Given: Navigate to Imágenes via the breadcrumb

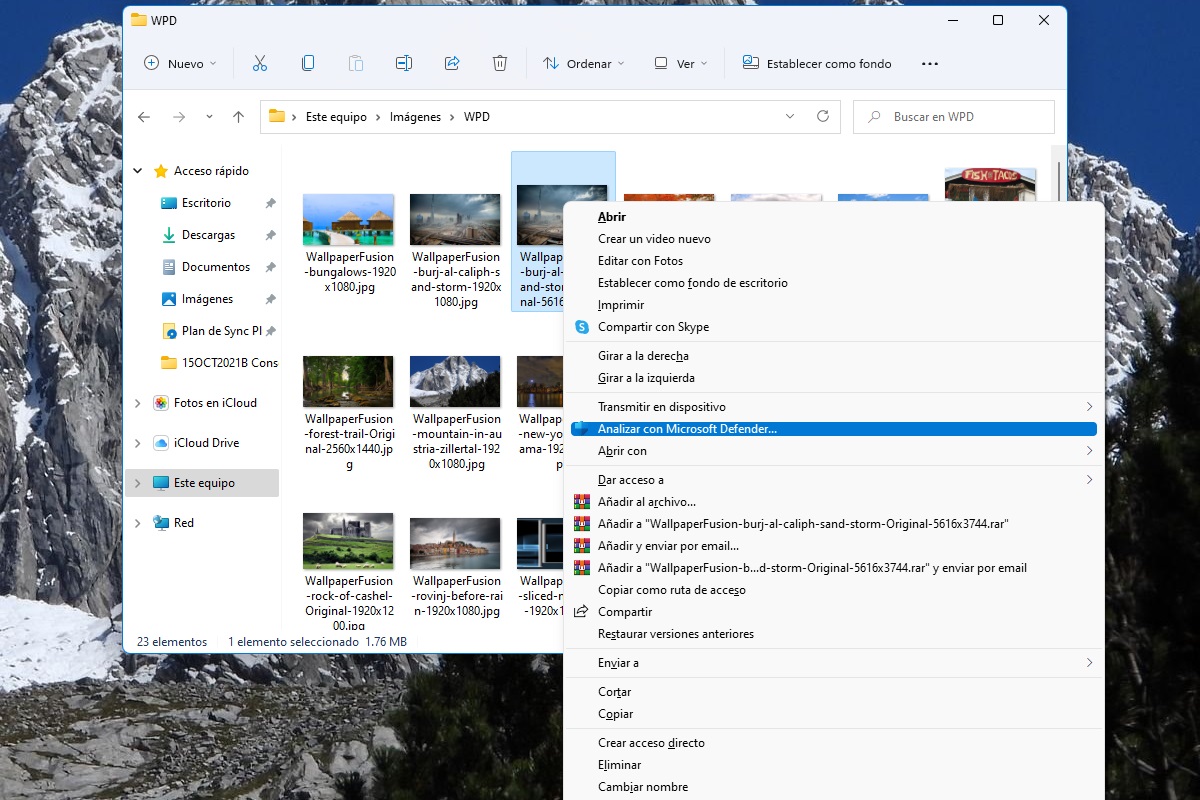Looking at the screenshot, I should (414, 116).
